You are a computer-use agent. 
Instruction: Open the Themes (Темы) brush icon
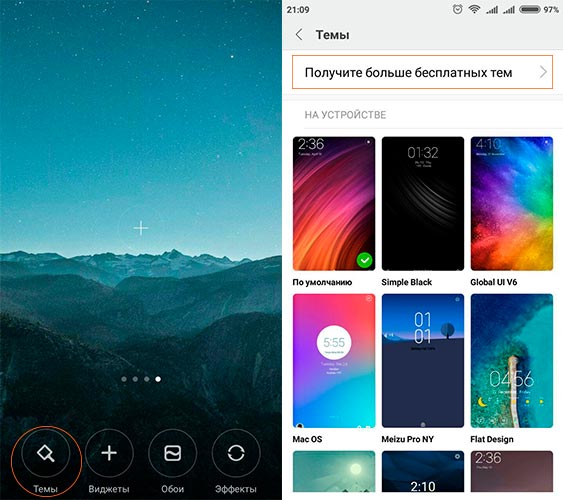tap(46, 453)
